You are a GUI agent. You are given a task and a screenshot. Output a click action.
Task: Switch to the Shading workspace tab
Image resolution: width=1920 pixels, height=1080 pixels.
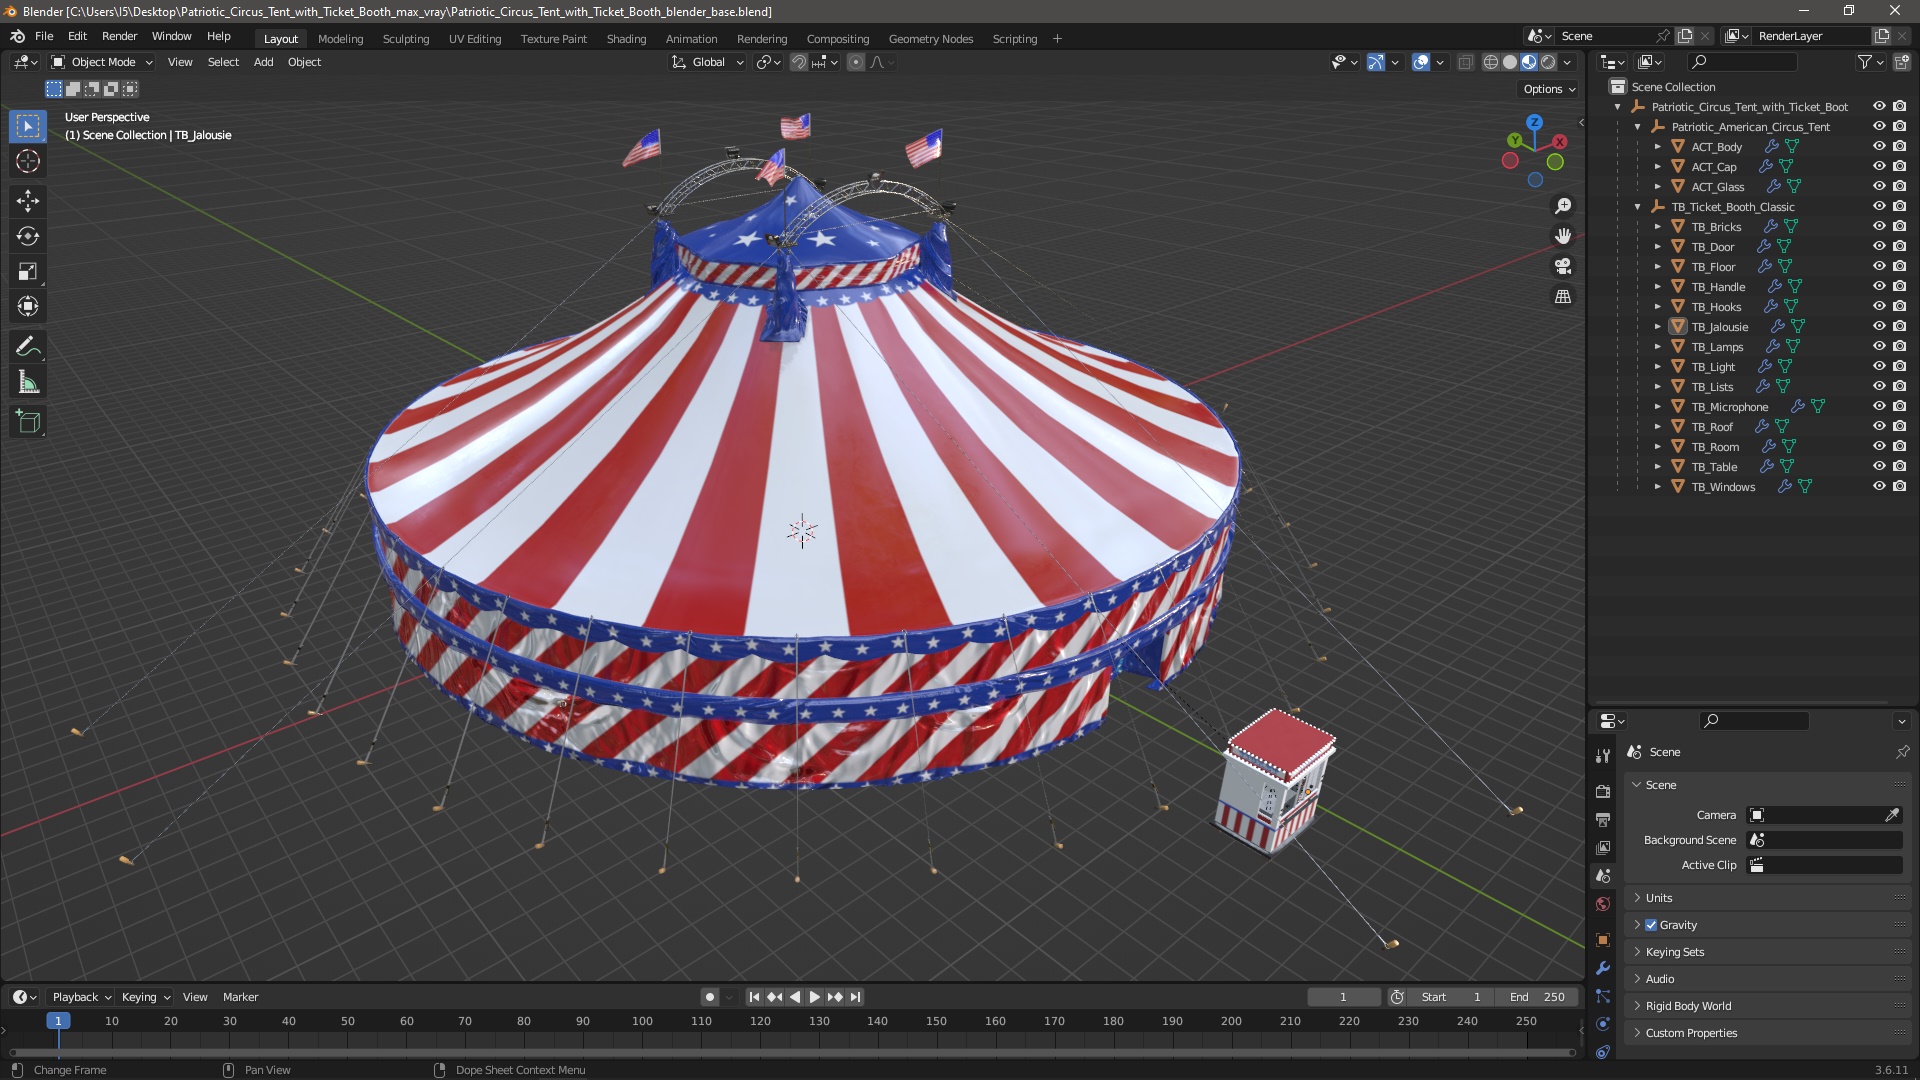[x=626, y=39]
